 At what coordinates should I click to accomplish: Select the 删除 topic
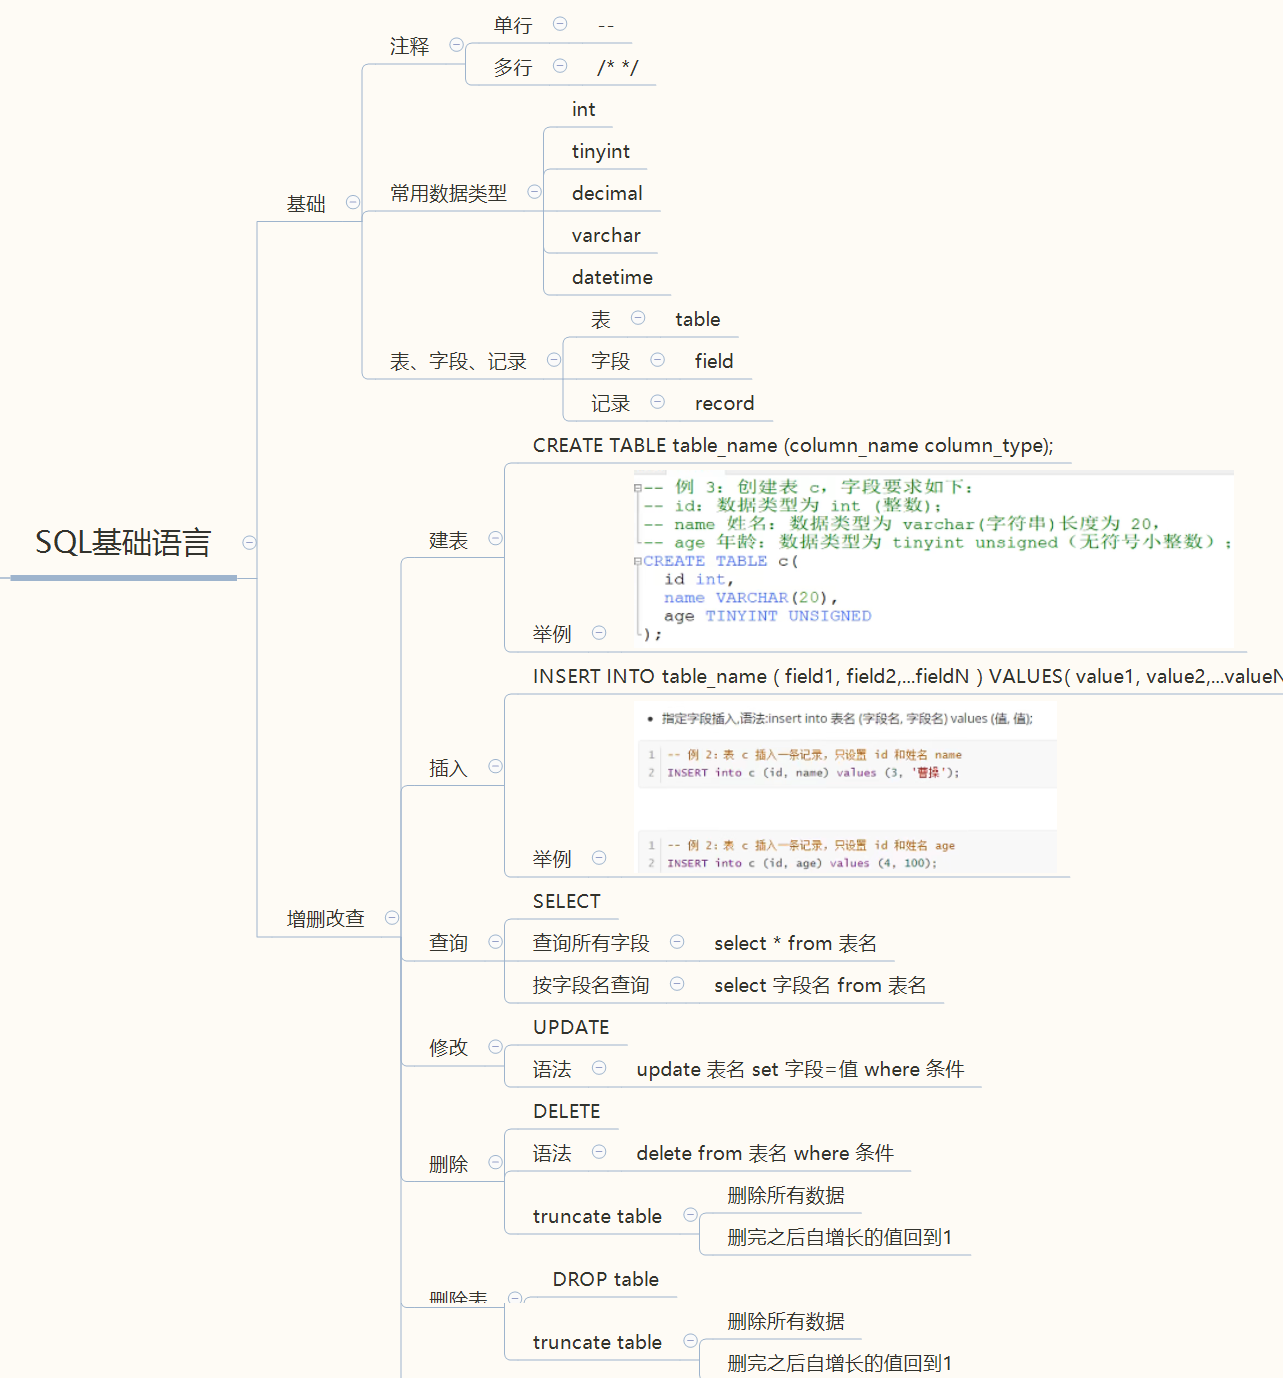448,1164
